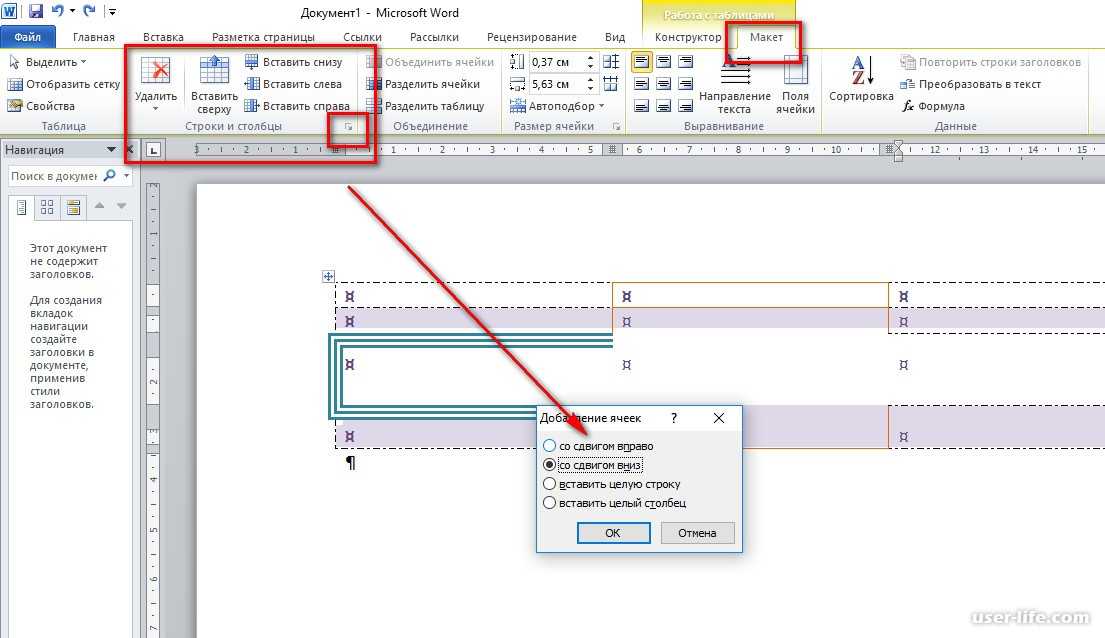Undo the last action
This screenshot has height=638, width=1105.
pyautogui.click(x=57, y=11)
